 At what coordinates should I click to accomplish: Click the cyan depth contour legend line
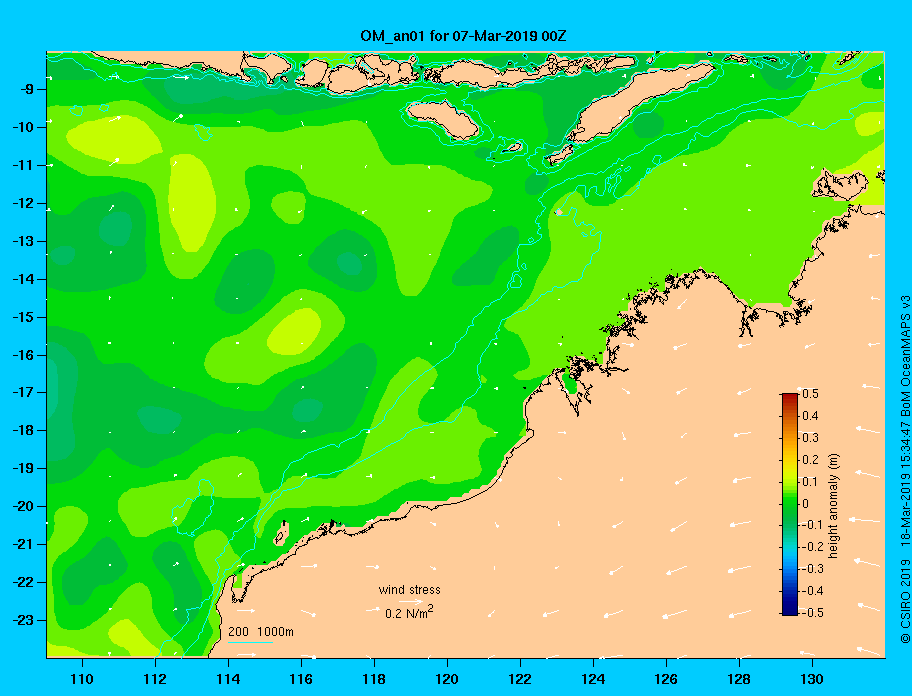[x=250, y=642]
